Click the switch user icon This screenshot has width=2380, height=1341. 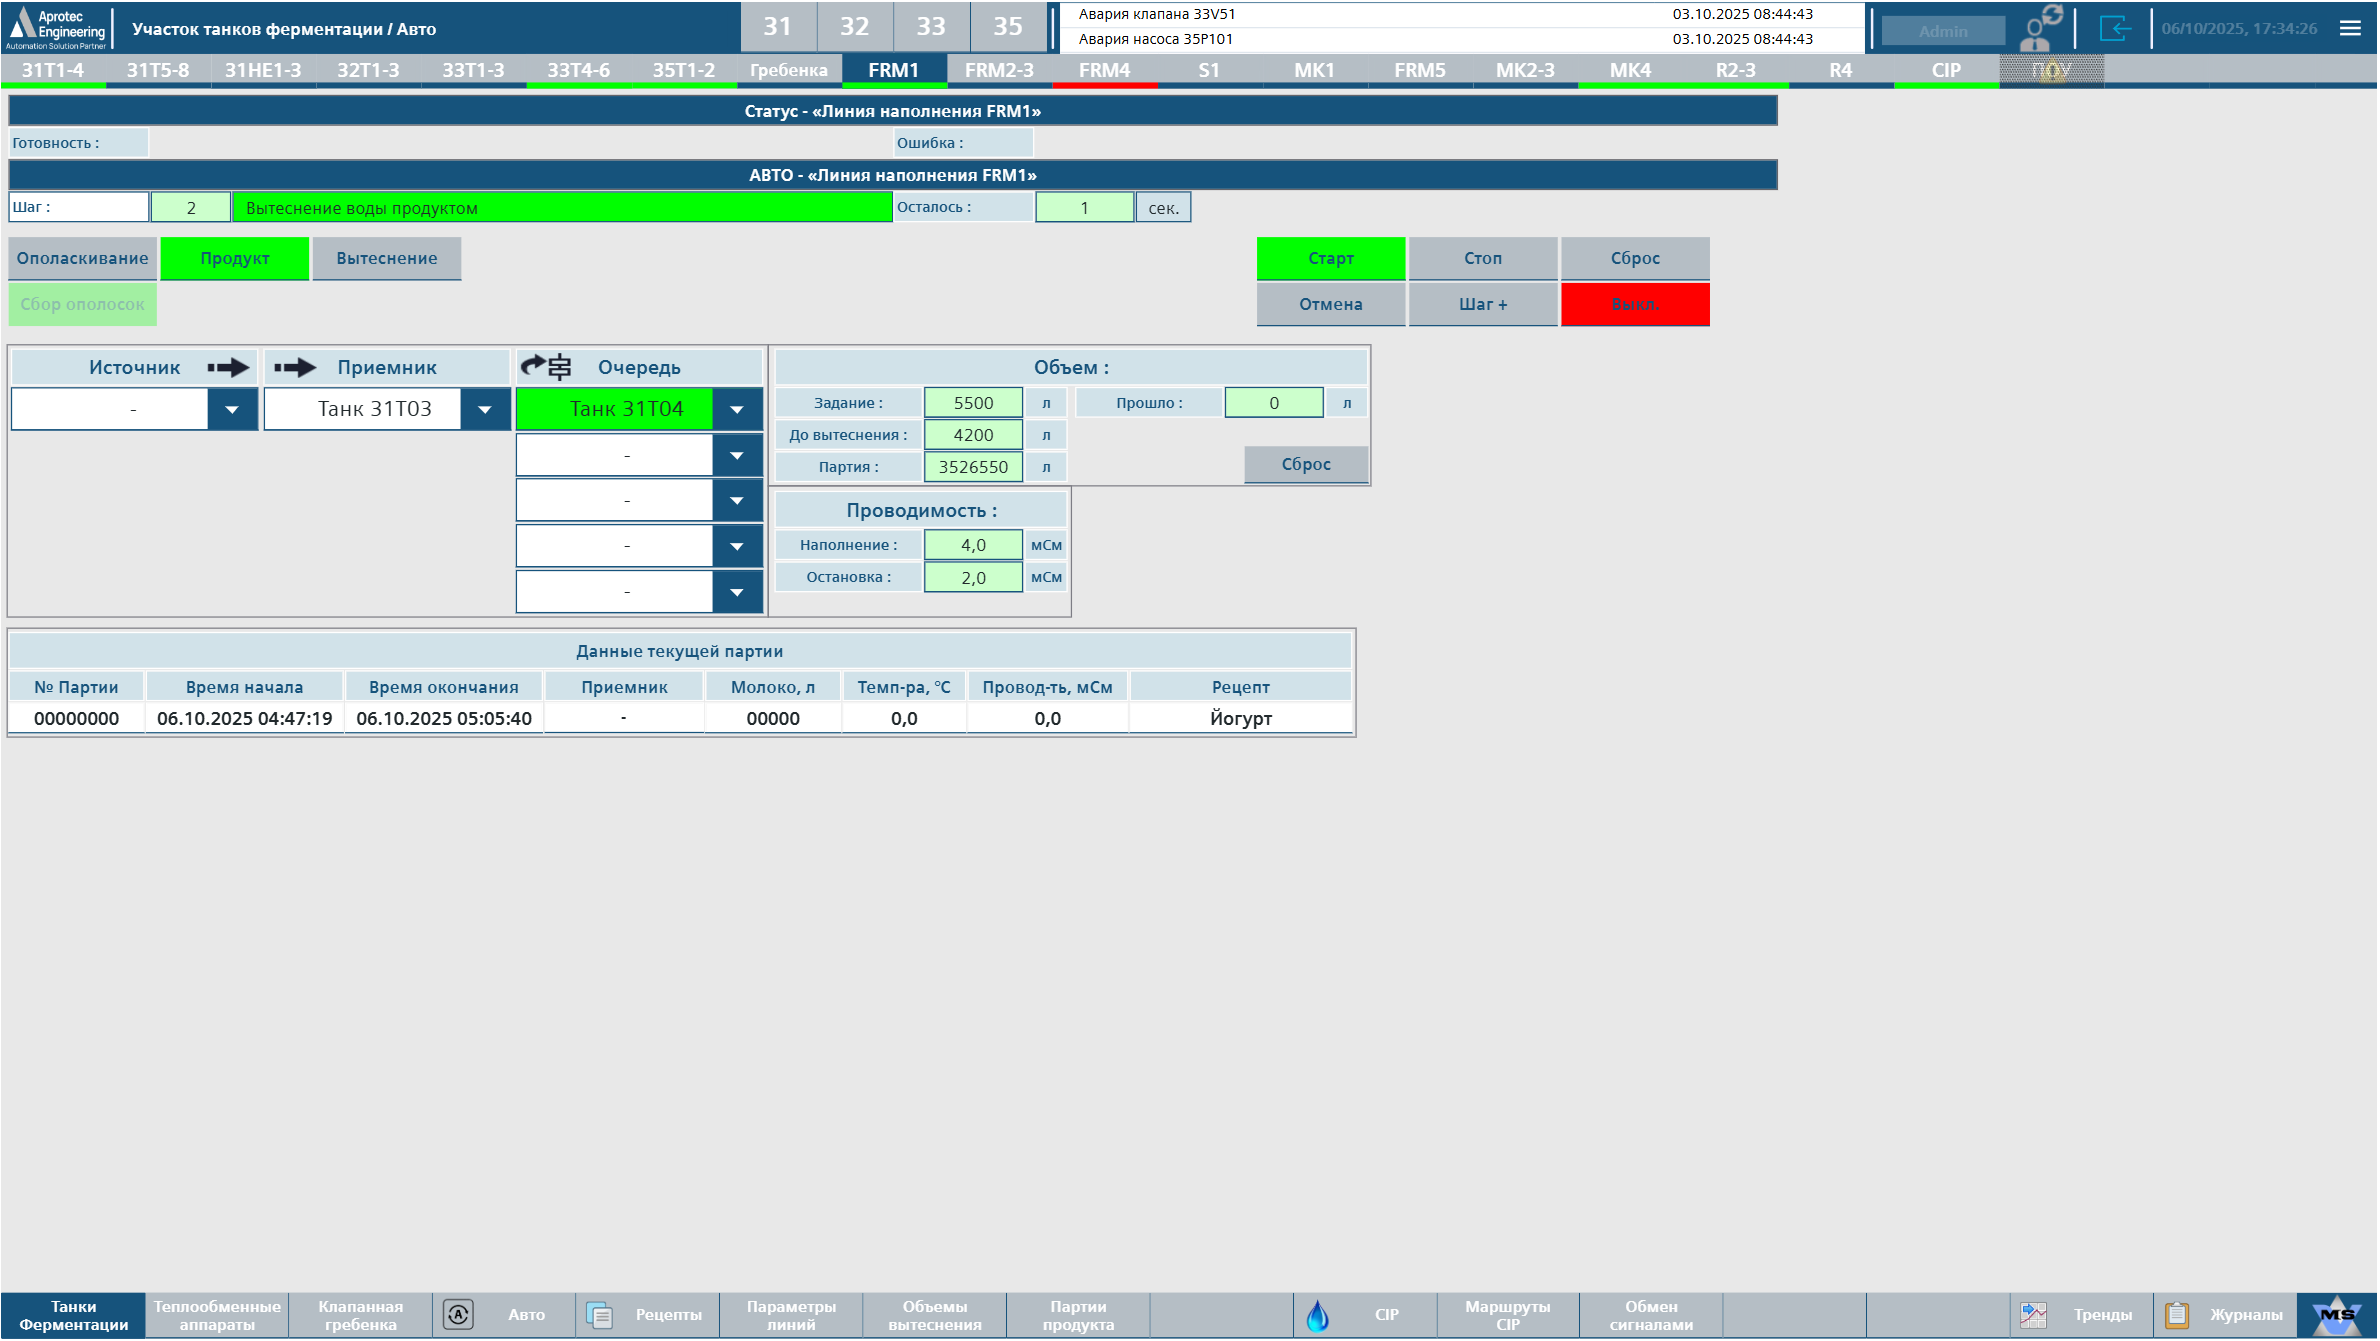coord(2040,28)
